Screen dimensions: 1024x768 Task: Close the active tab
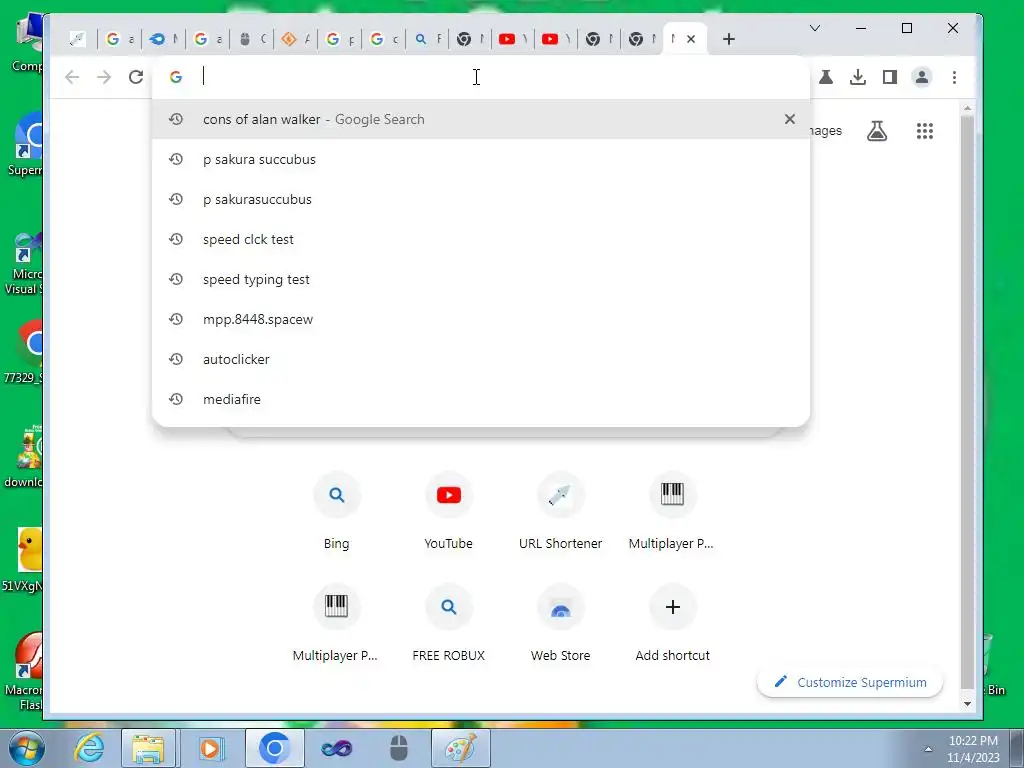[x=691, y=39]
